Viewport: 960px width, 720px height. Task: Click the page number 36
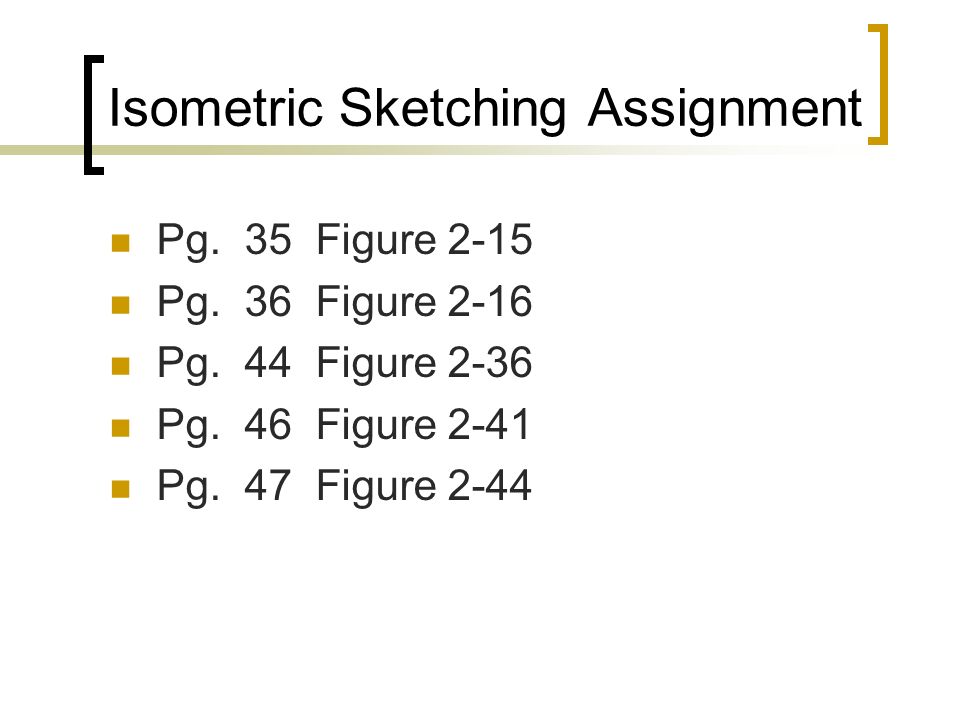[268, 301]
